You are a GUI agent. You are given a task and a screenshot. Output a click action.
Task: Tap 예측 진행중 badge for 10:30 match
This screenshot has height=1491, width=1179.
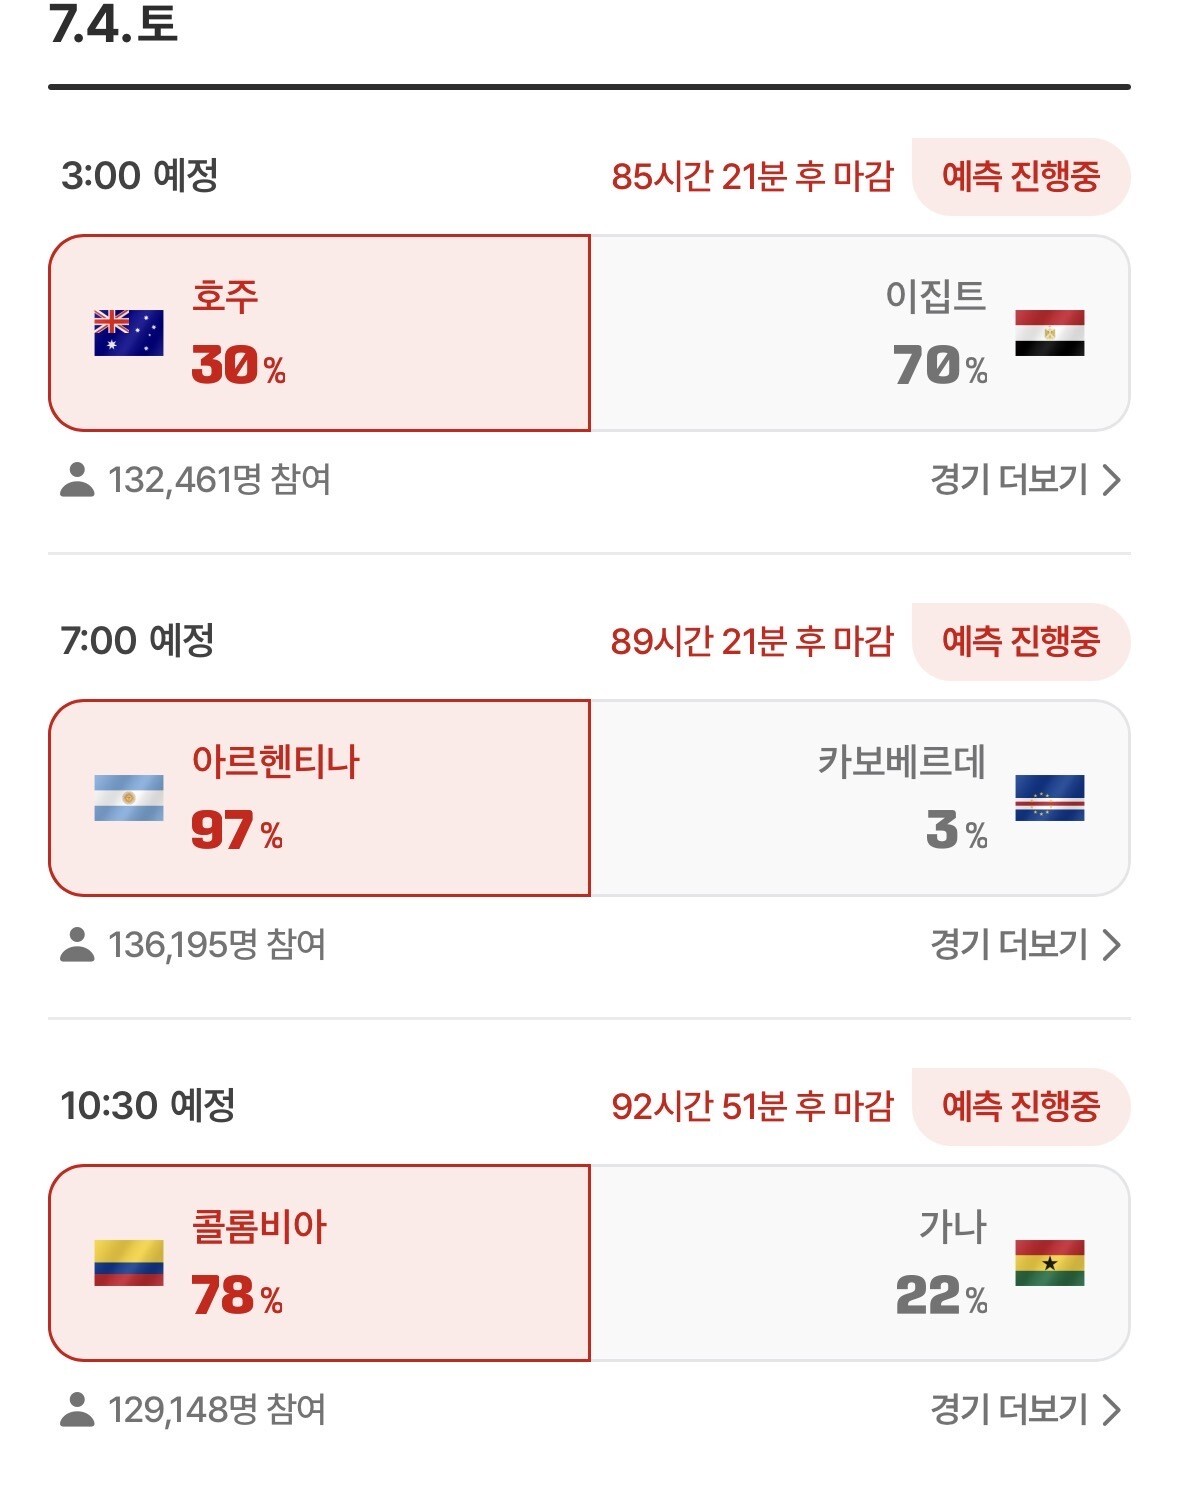pos(1021,1107)
